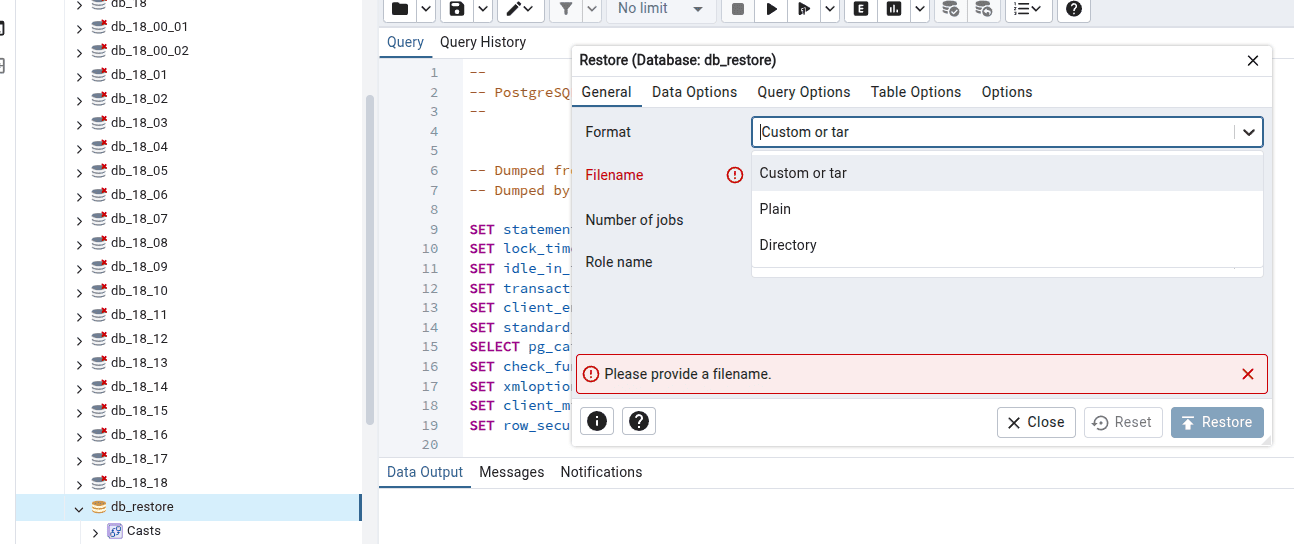The image size is (1294, 544).
Task: Select db_18_00_01 in the tree
Action: (x=149, y=26)
